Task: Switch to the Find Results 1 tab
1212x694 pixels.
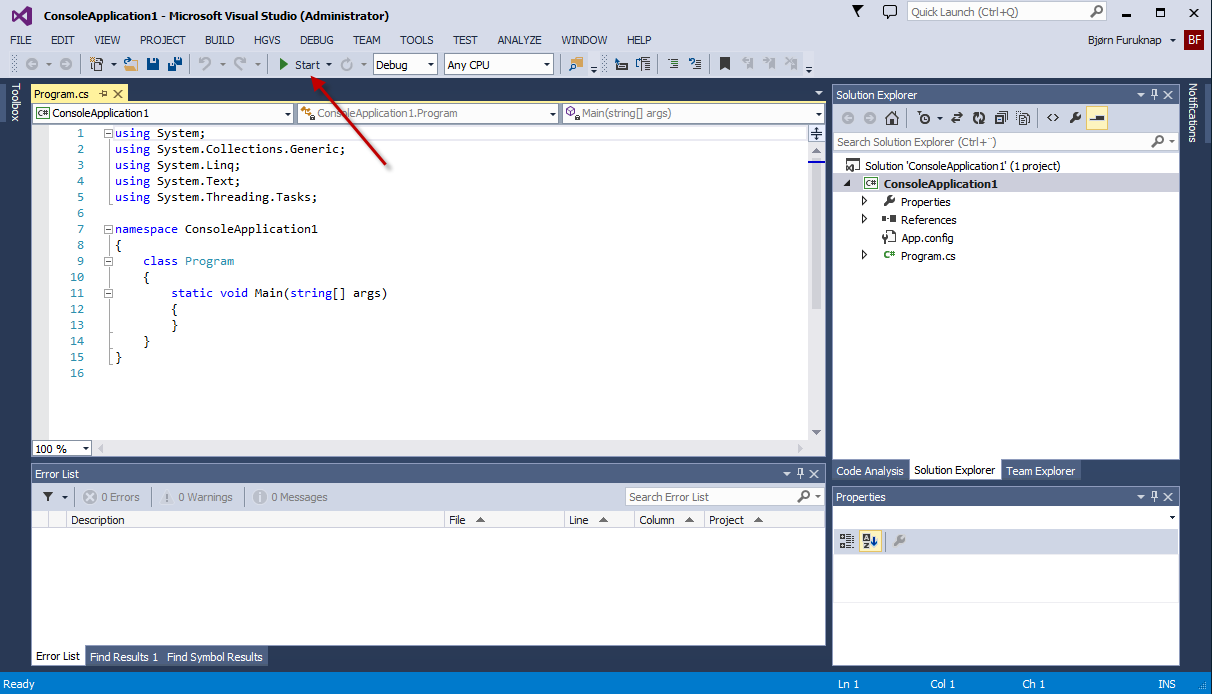Action: click(x=124, y=657)
